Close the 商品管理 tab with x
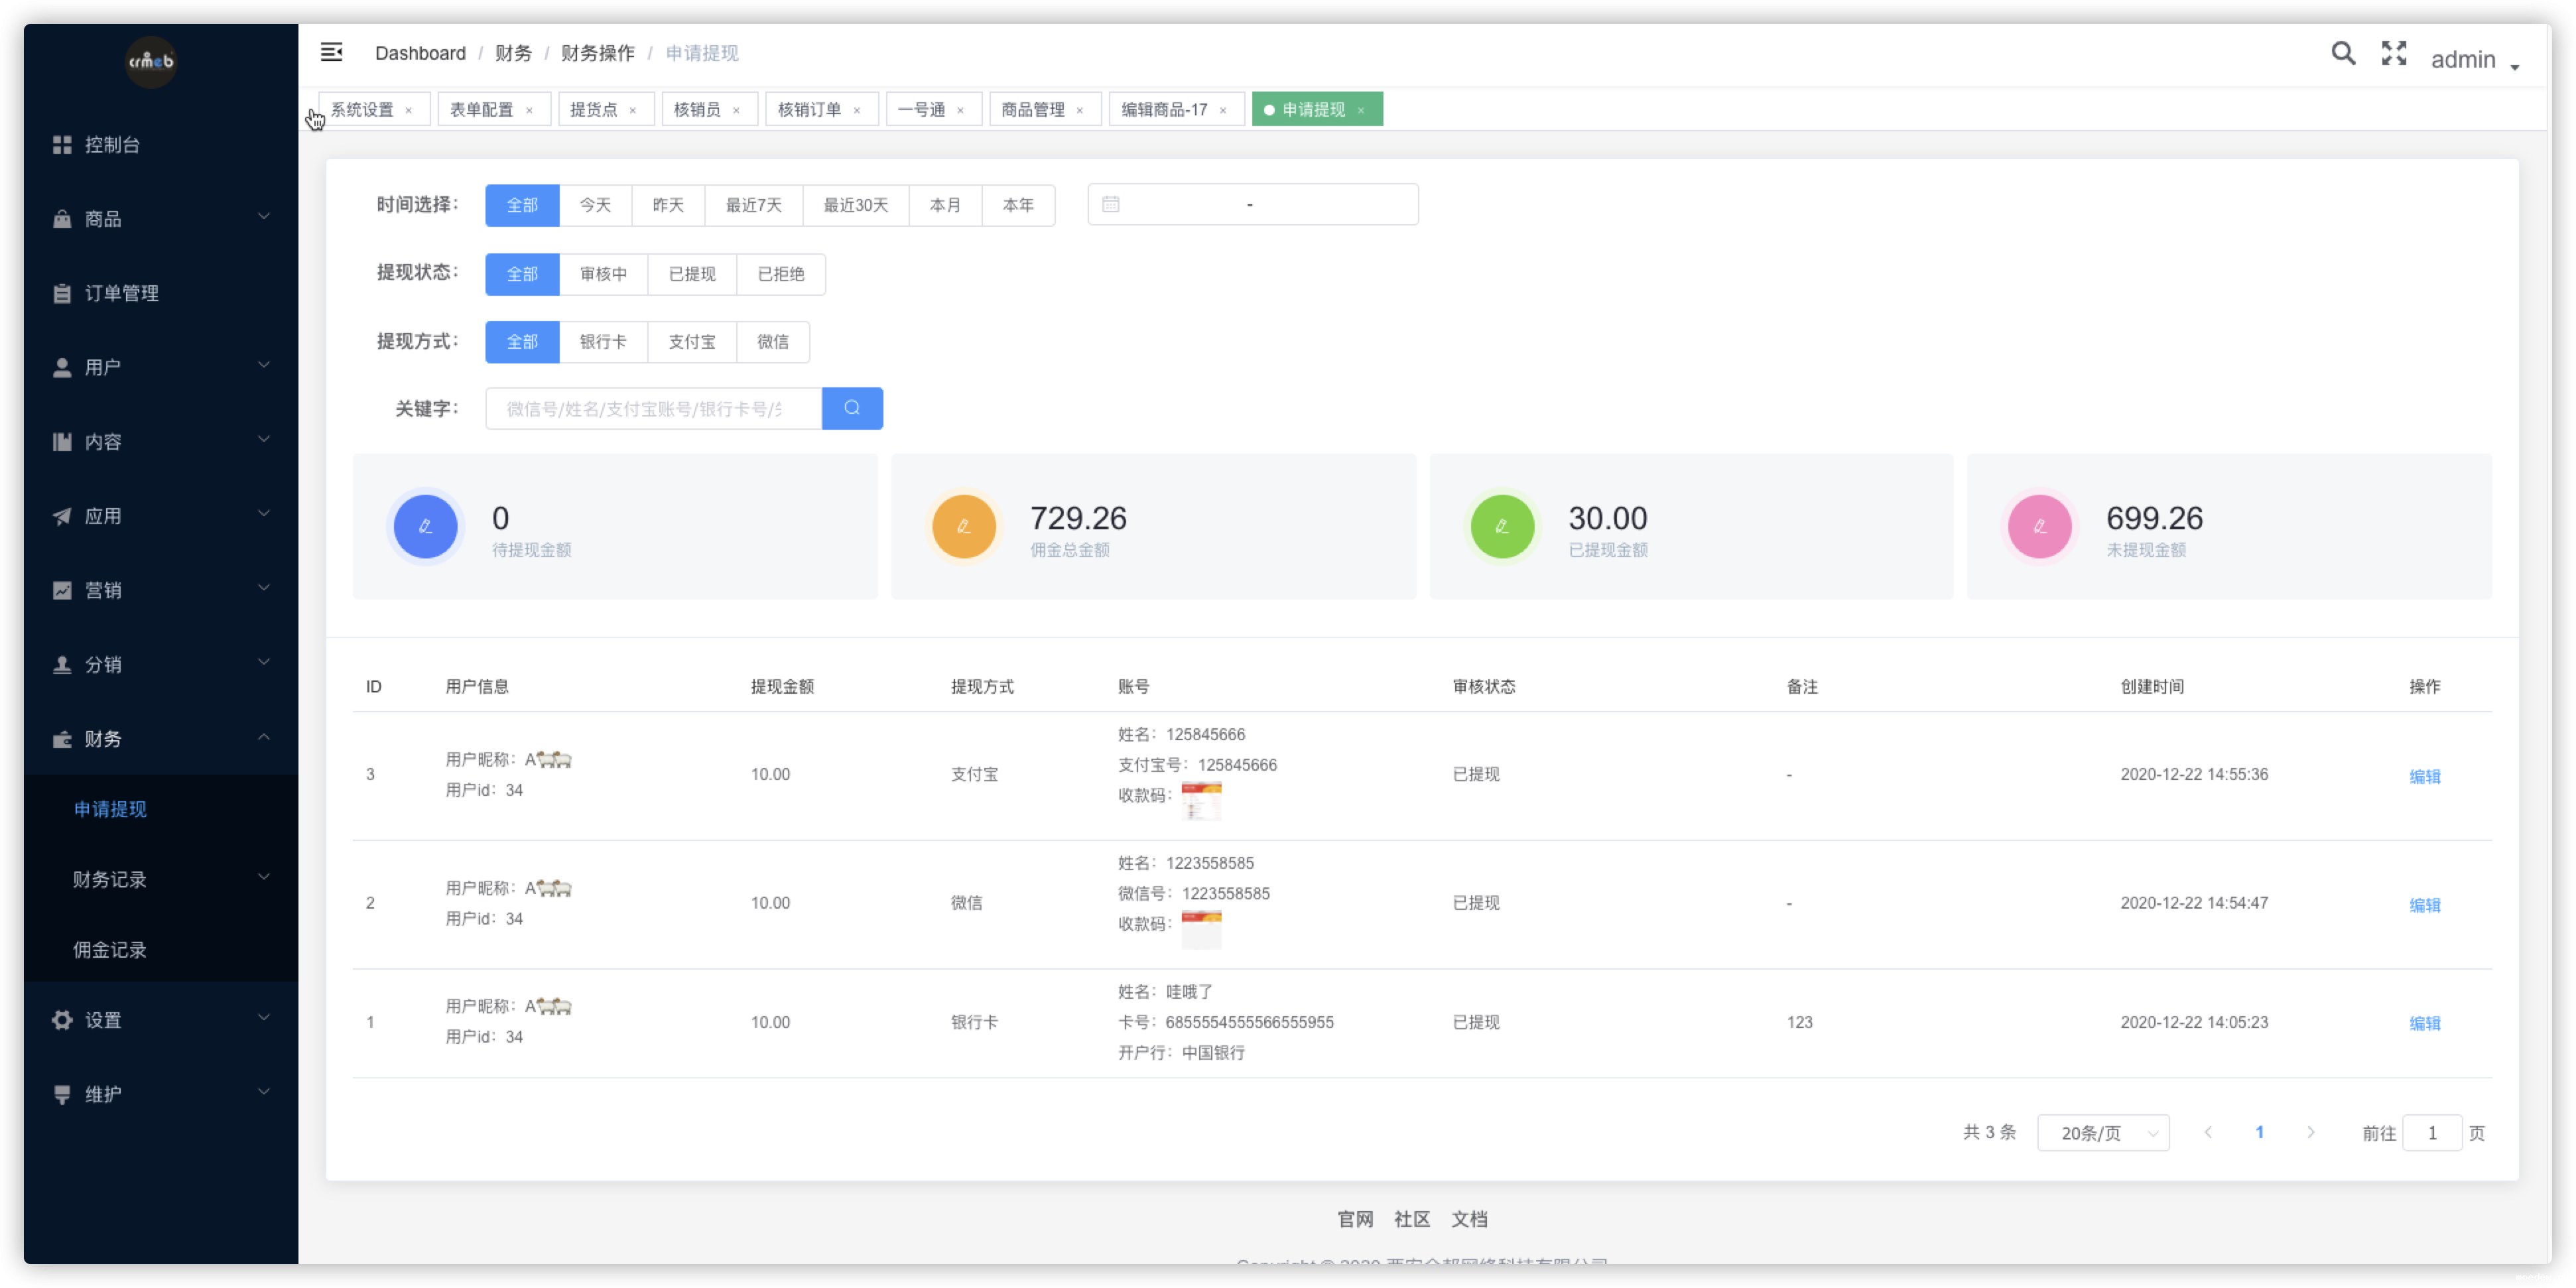The width and height of the screenshot is (2576, 1288). (x=1080, y=110)
